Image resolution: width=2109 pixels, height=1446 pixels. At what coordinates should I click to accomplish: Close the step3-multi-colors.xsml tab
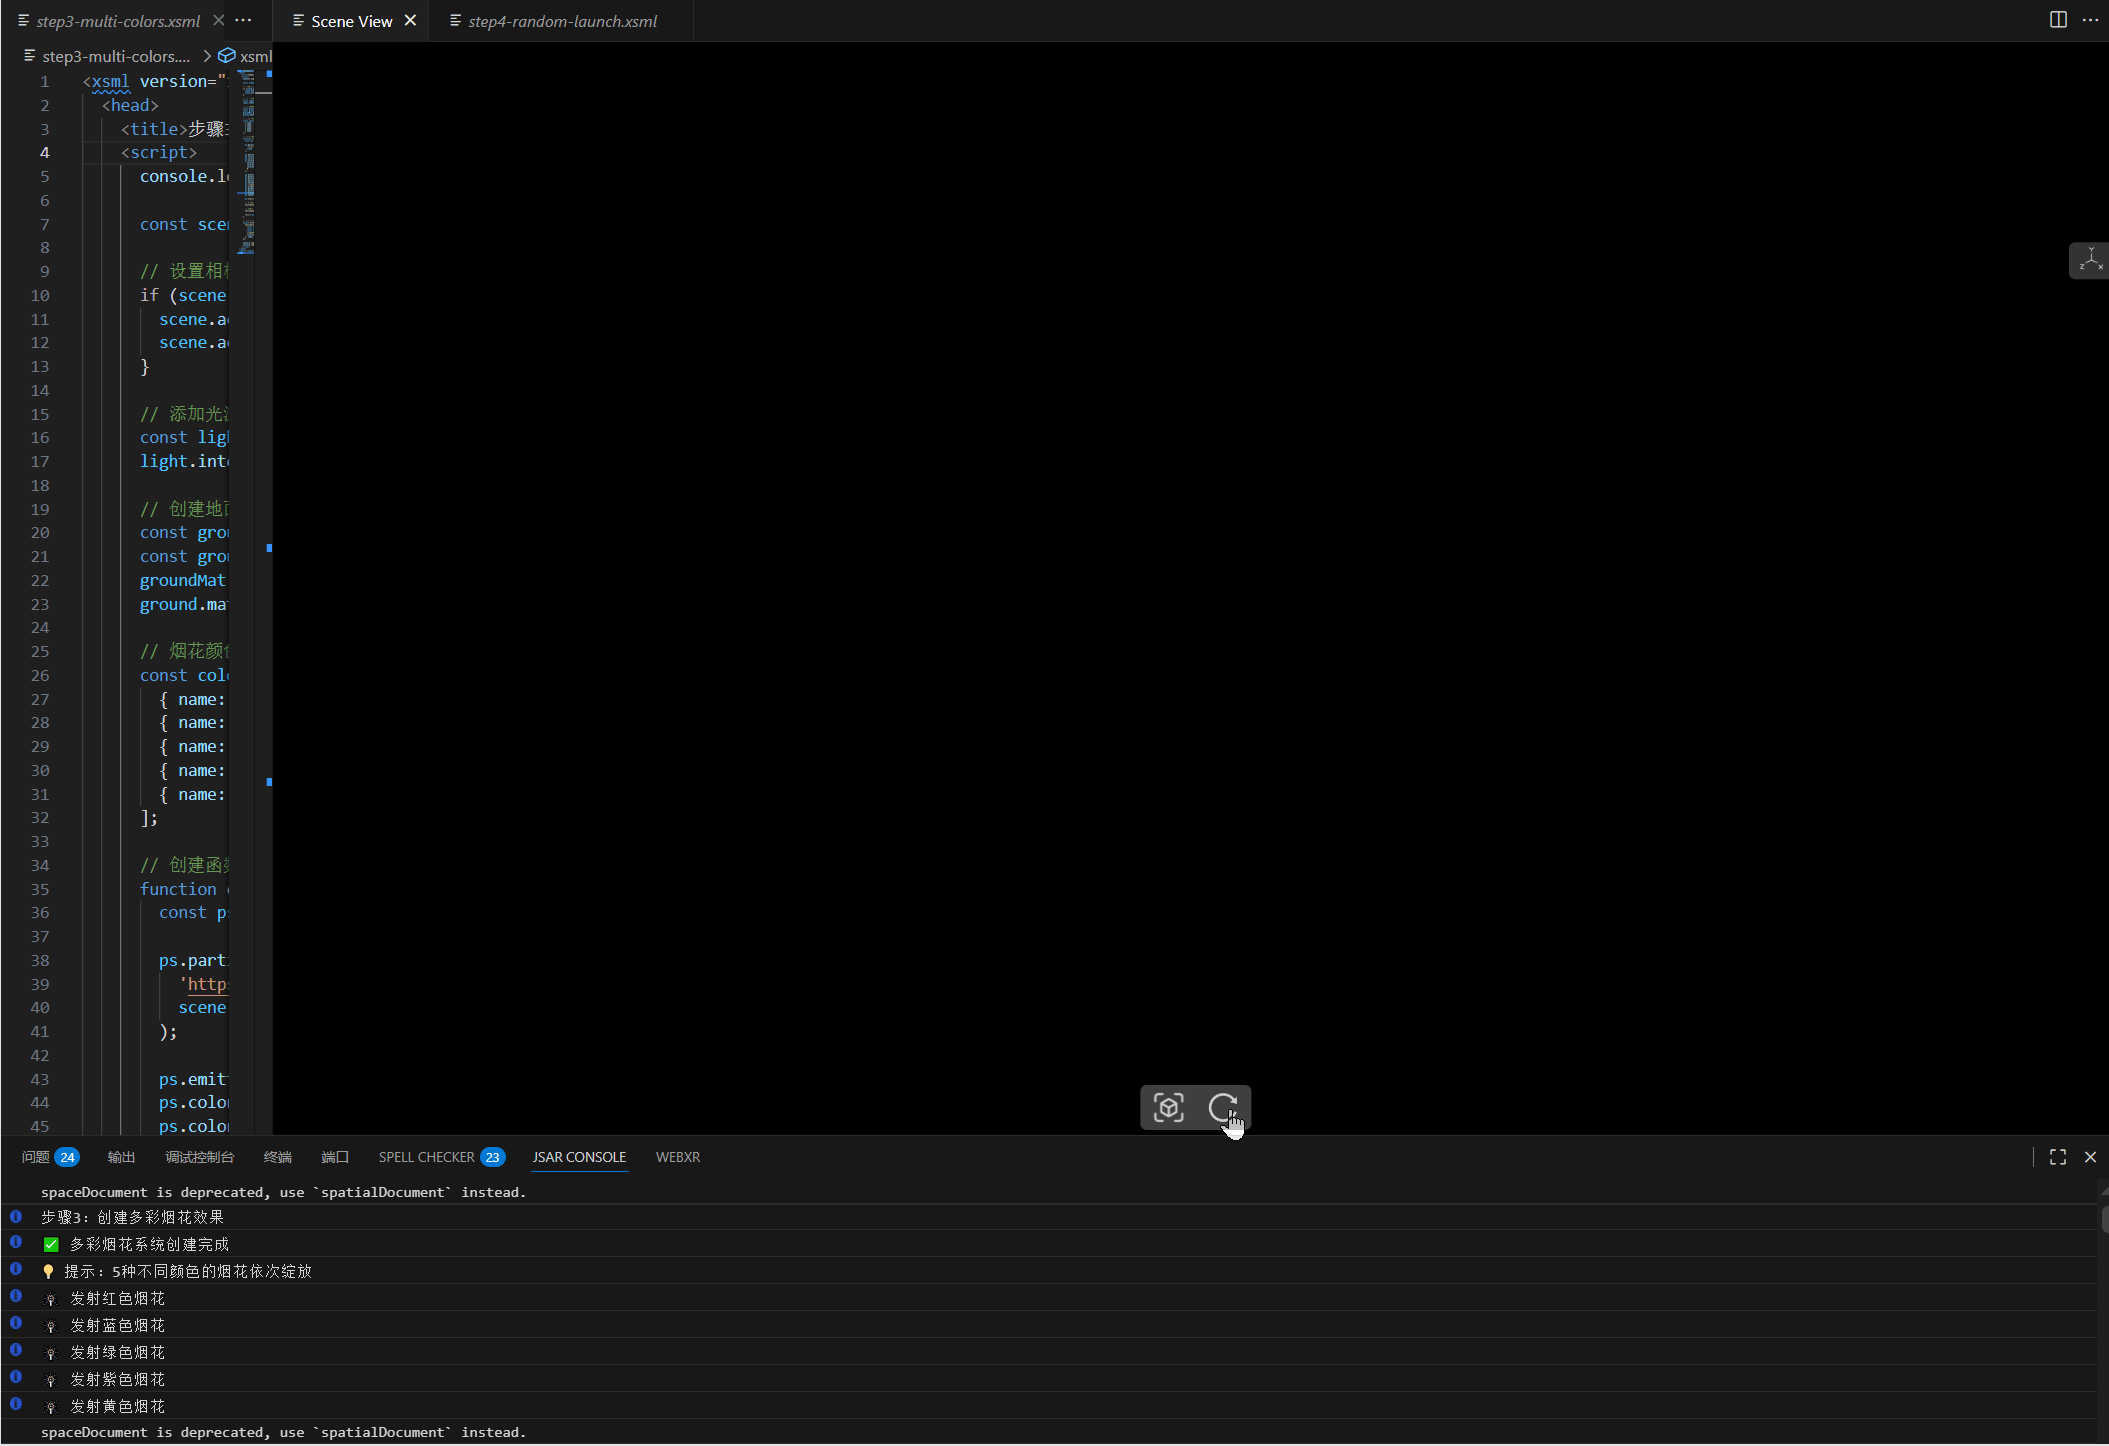(x=218, y=21)
